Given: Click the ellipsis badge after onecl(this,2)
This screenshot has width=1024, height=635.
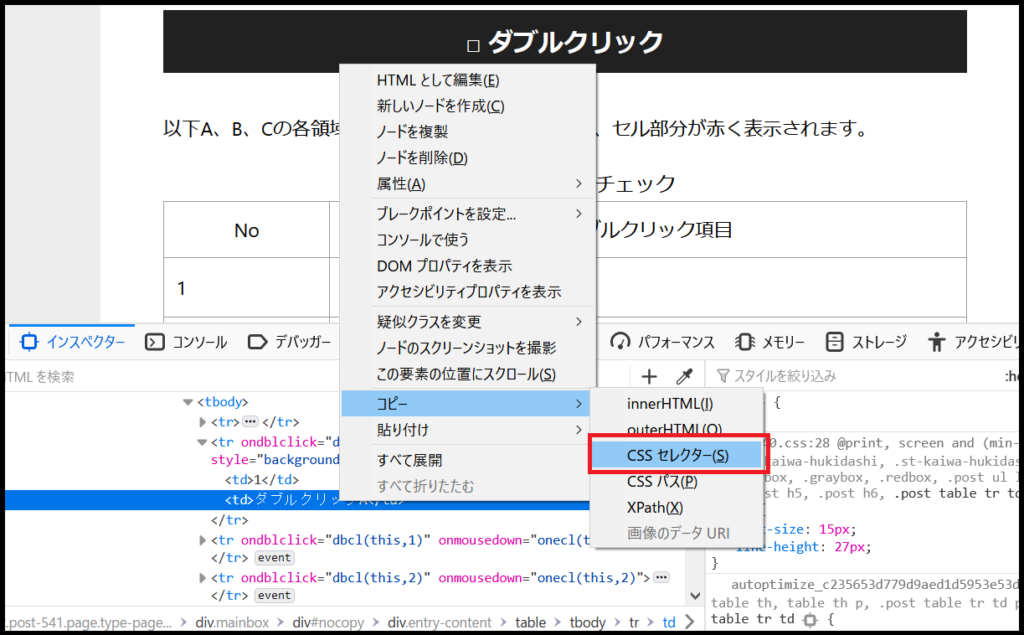Looking at the screenshot, I should (661, 578).
